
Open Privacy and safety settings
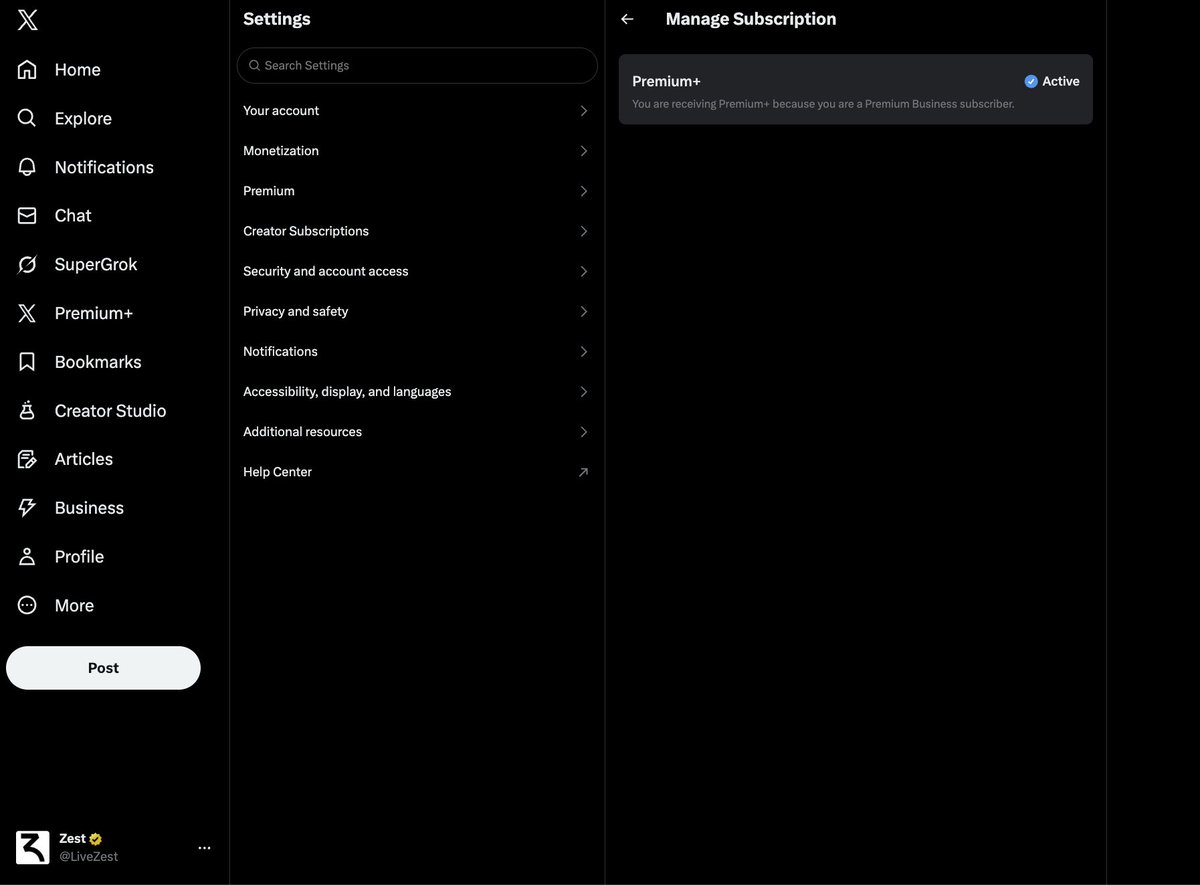[417, 311]
